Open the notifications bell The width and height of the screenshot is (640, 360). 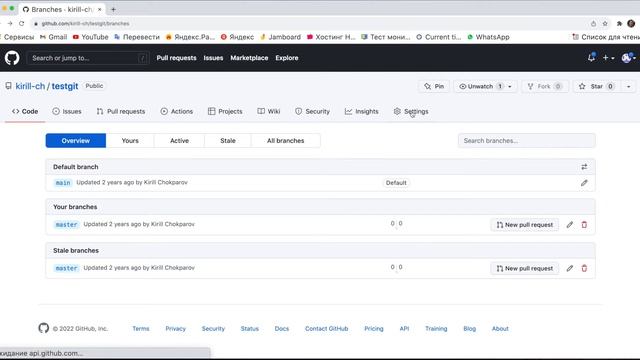tap(591, 58)
